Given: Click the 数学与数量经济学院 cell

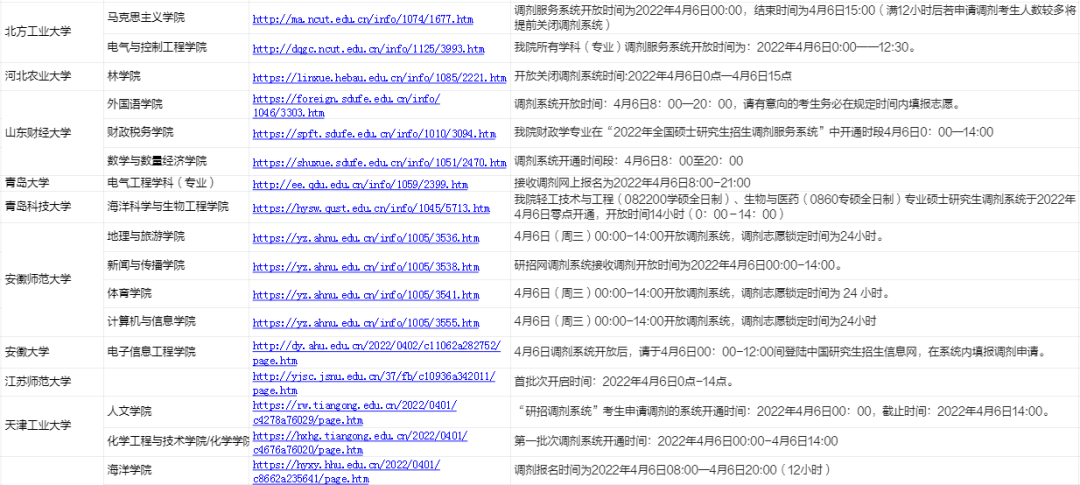Looking at the screenshot, I should pyautogui.click(x=176, y=161).
